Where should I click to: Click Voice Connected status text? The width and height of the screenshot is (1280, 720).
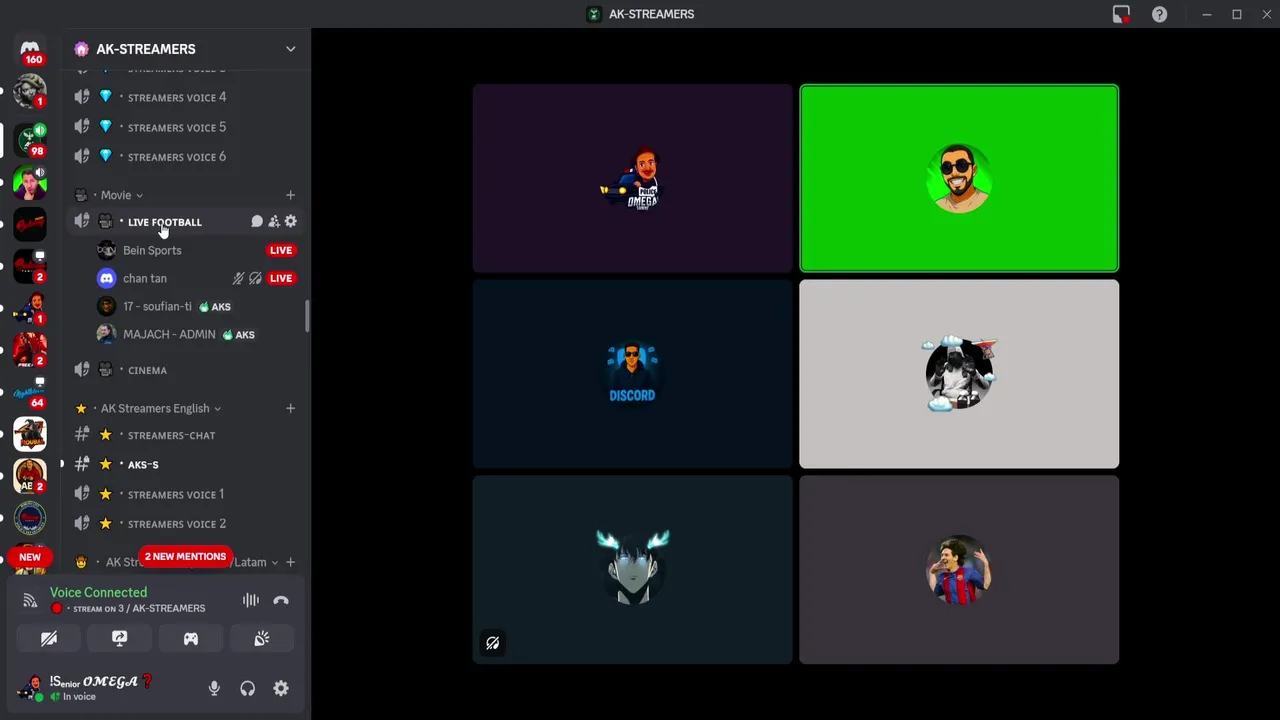point(98,592)
